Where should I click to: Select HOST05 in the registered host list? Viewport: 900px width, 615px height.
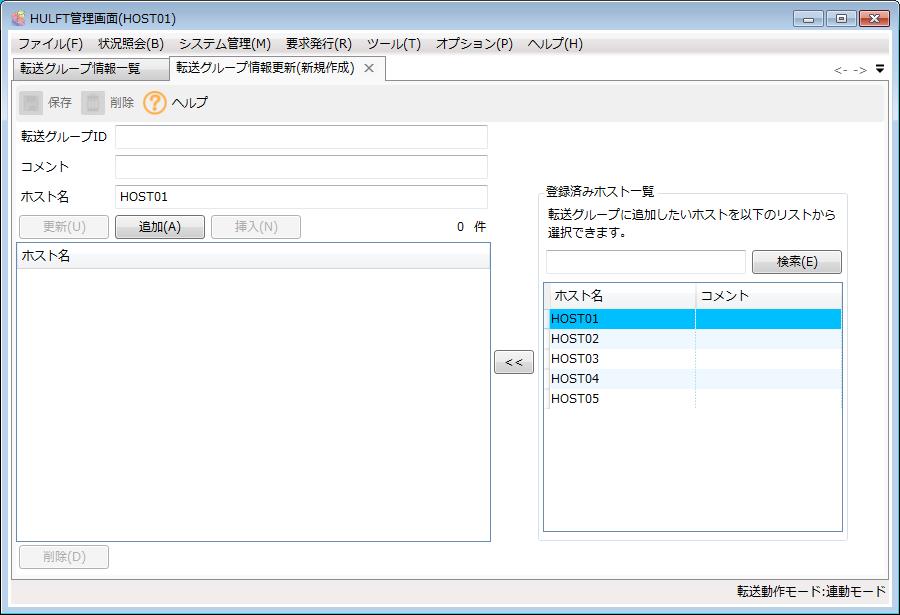coord(695,399)
